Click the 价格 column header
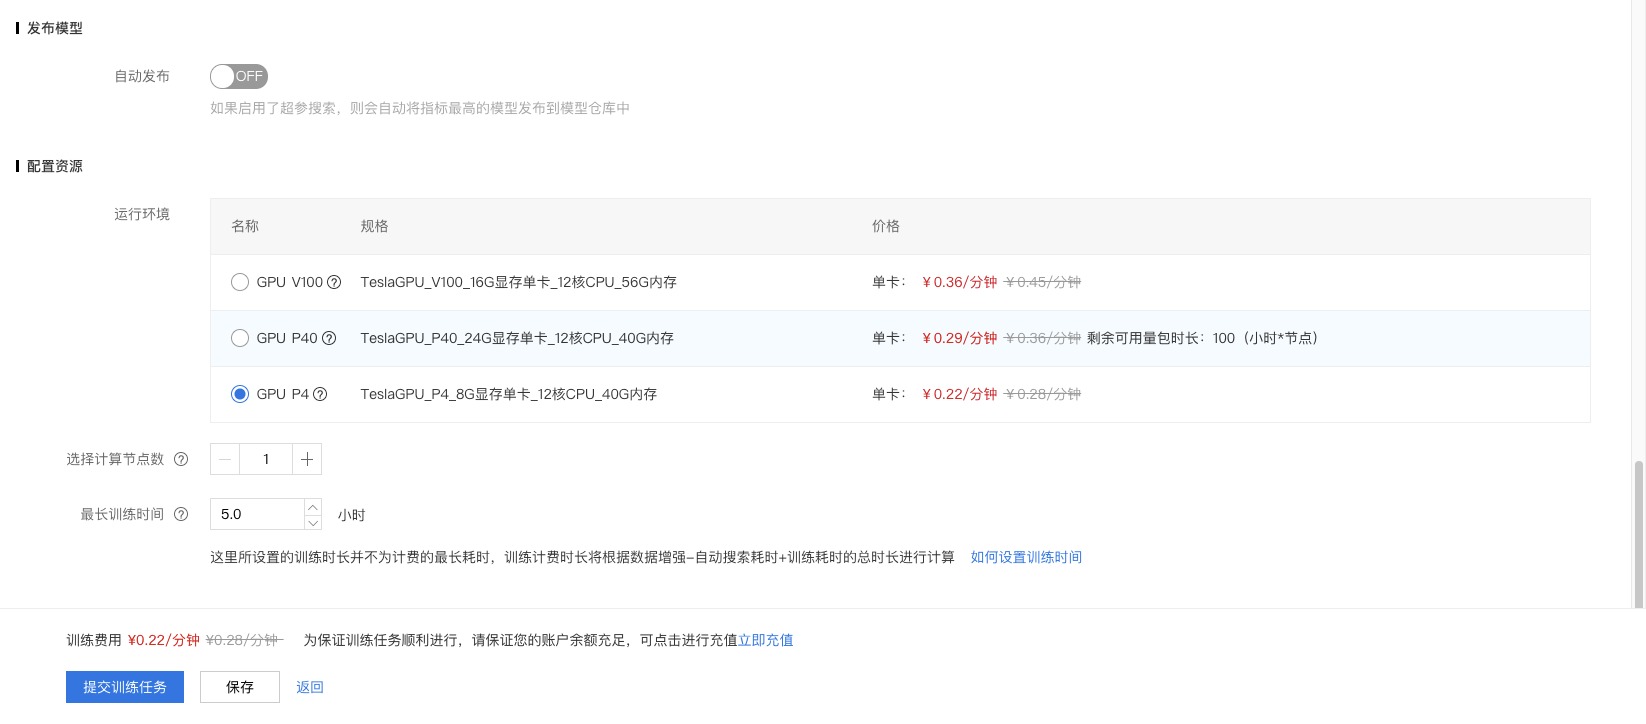This screenshot has height=724, width=1646. click(886, 226)
